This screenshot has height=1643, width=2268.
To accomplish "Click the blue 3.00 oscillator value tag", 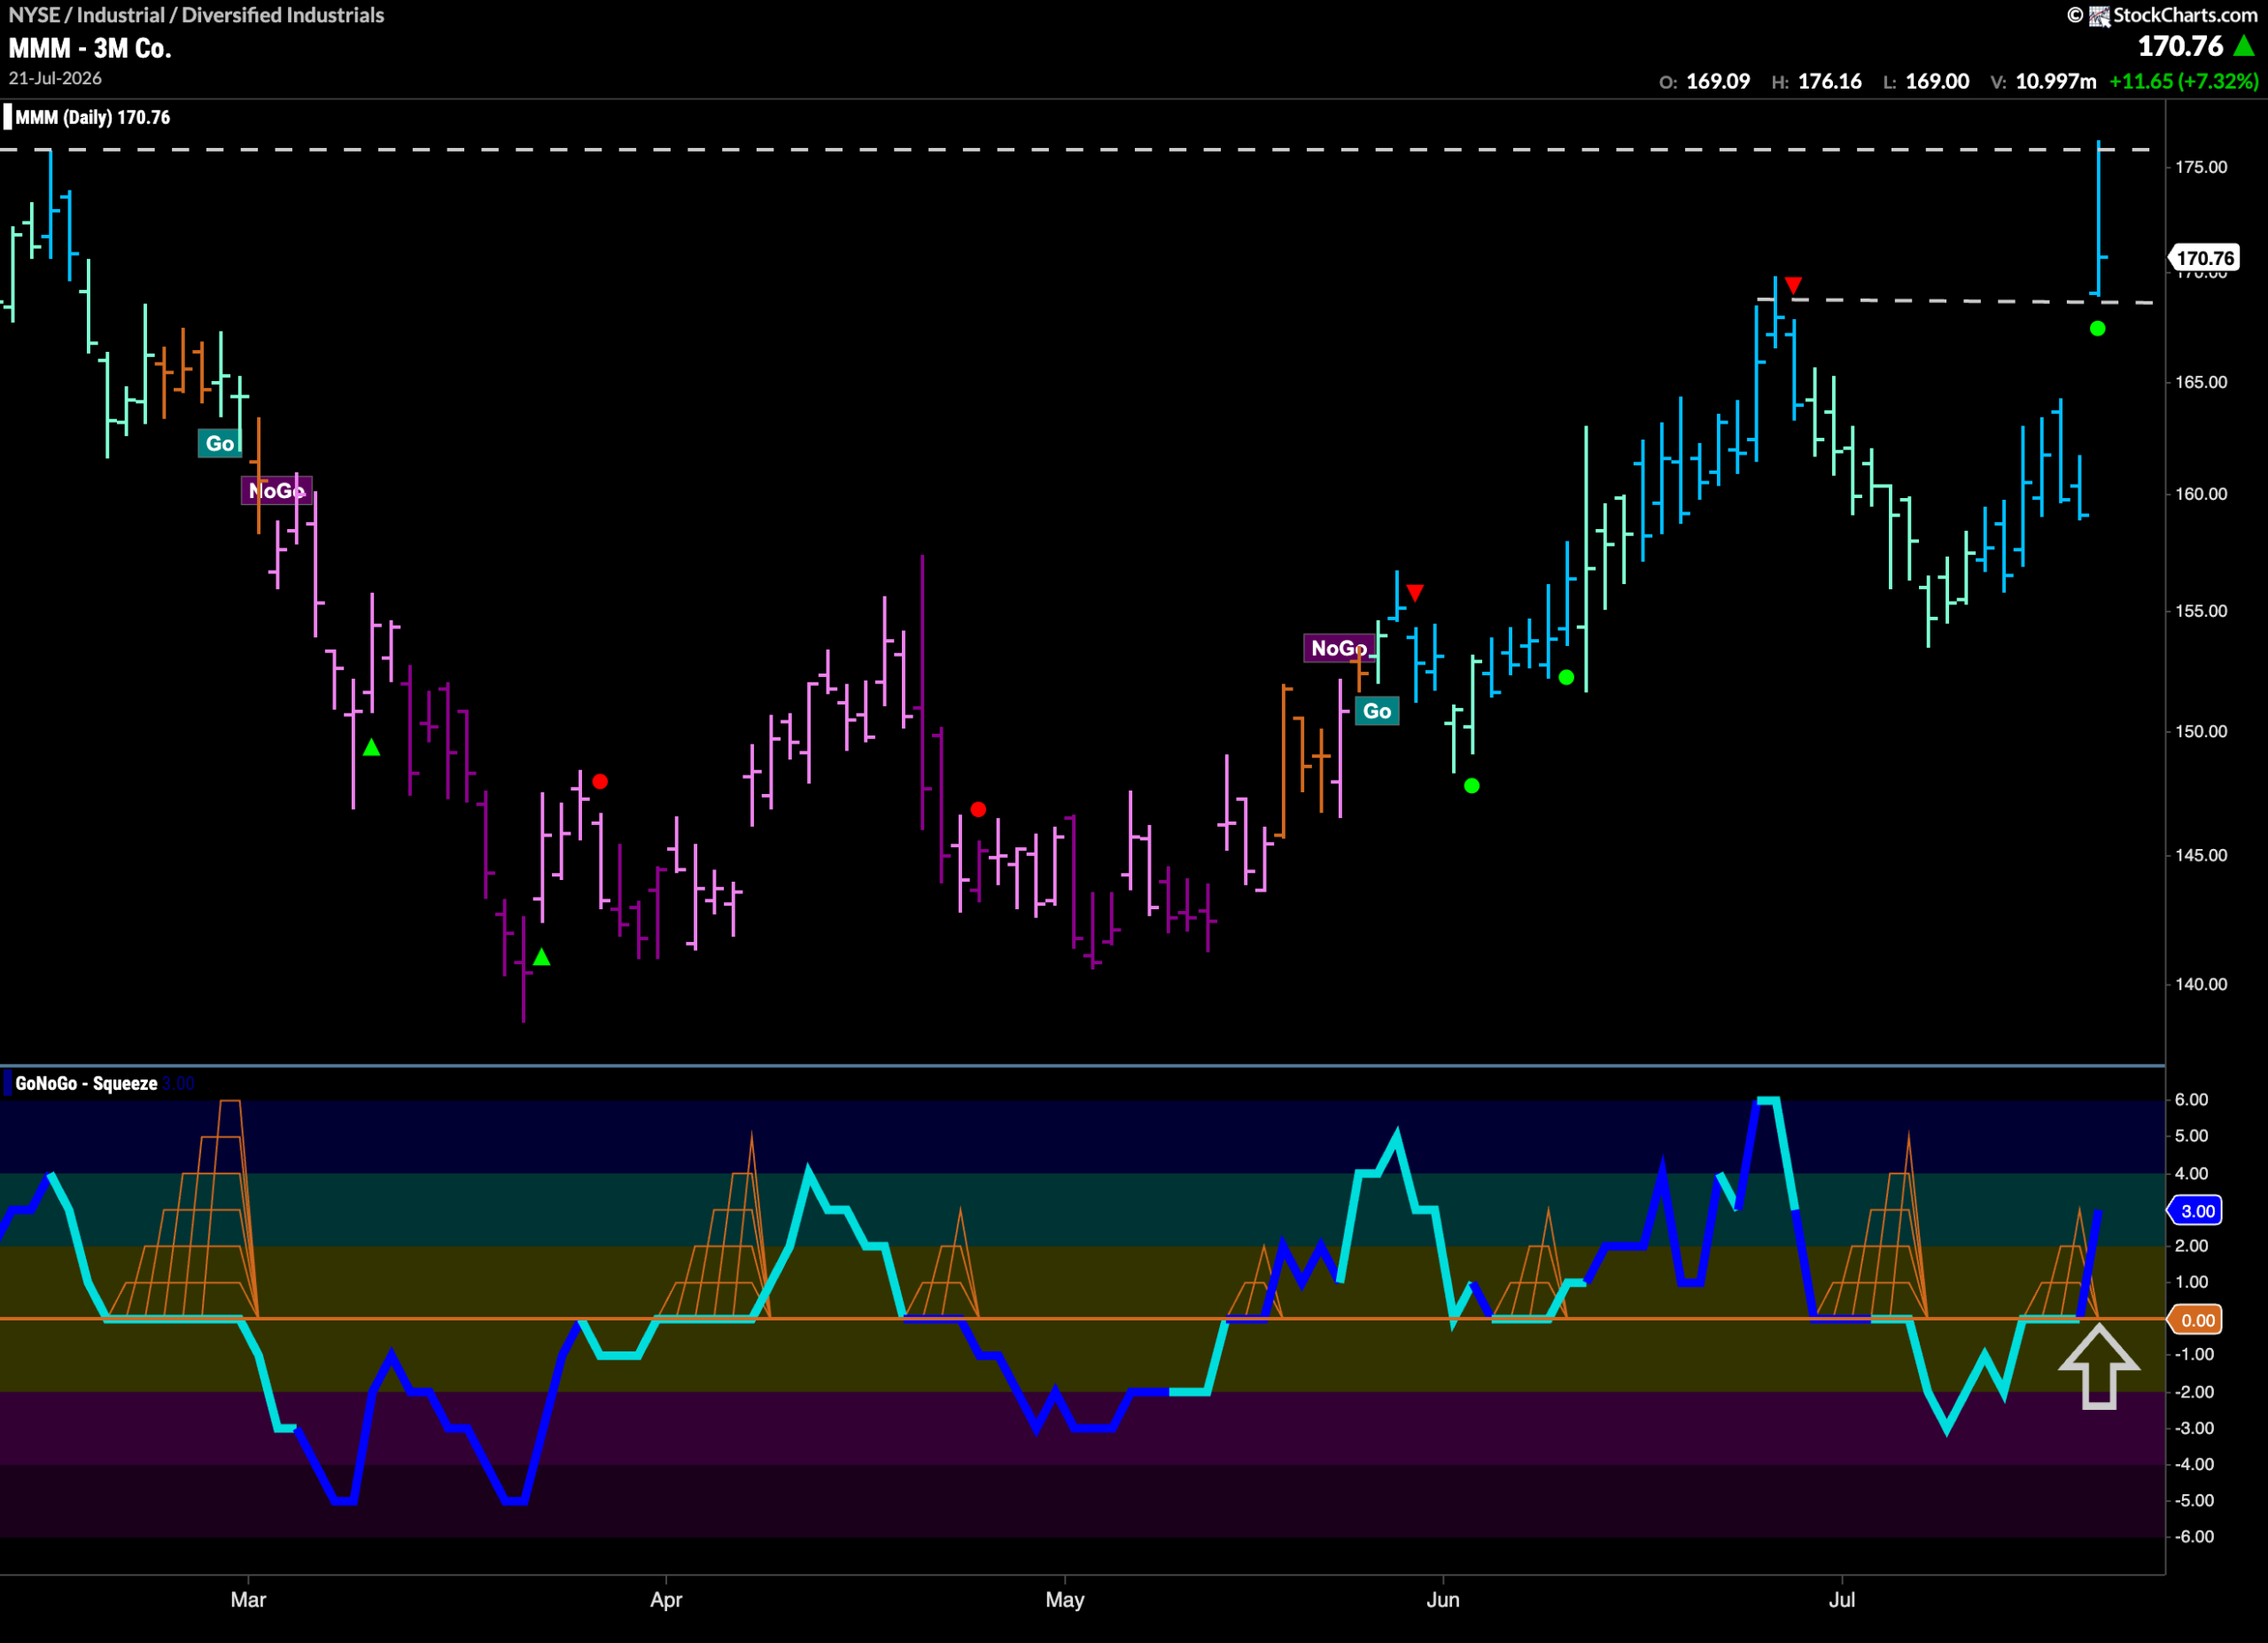I will 2196,1211.
